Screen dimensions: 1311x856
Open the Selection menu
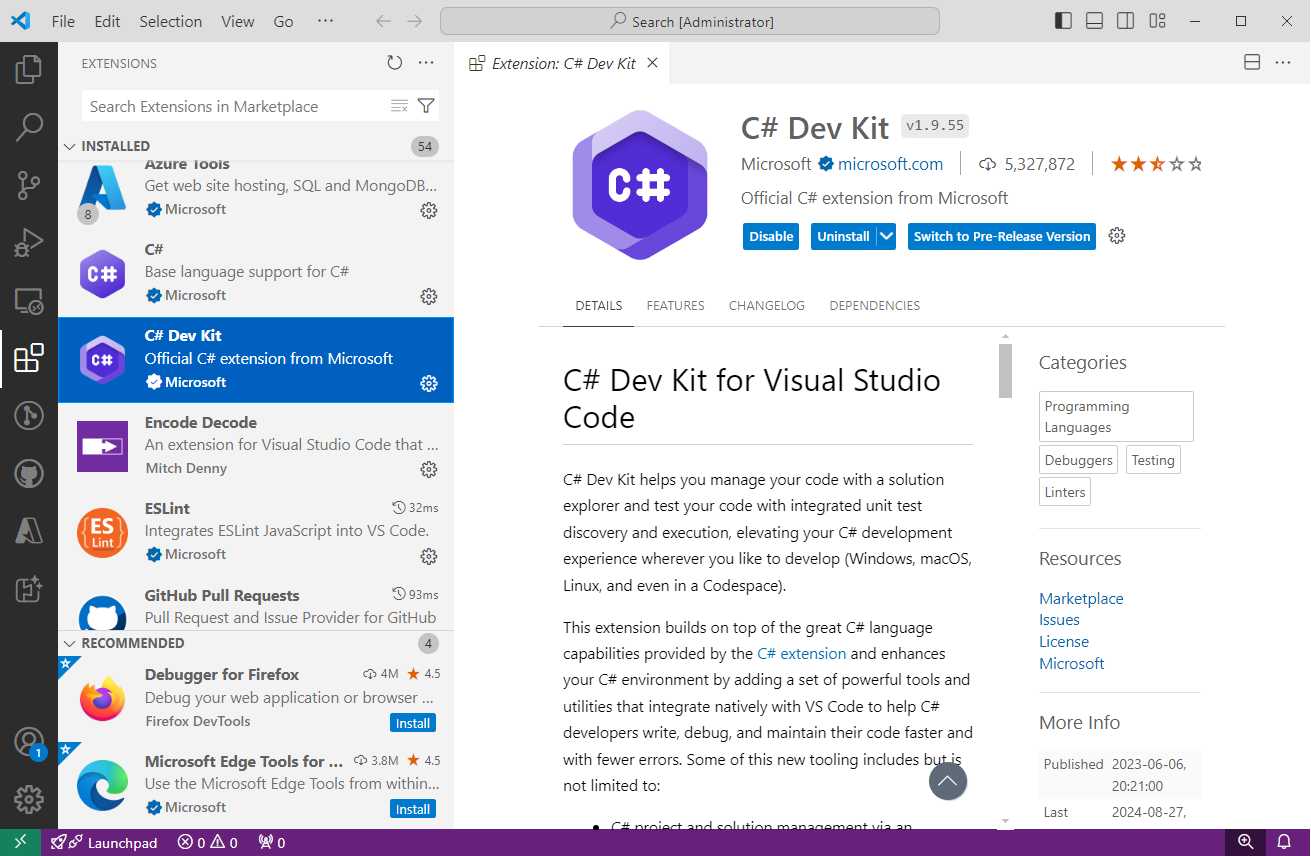pyautogui.click(x=170, y=21)
